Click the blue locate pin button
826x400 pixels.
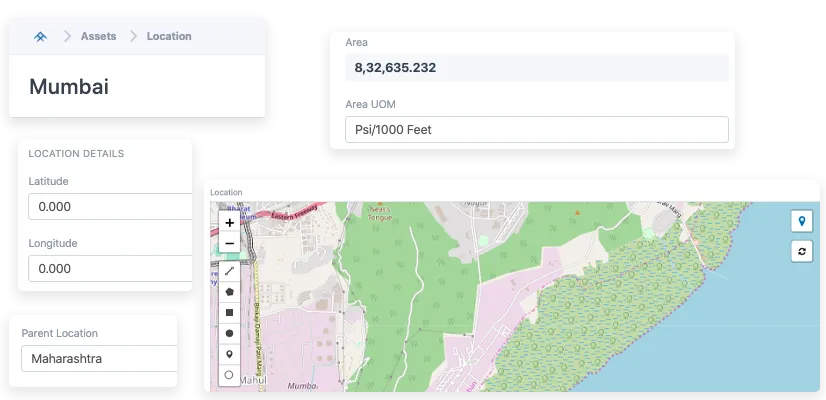click(801, 221)
